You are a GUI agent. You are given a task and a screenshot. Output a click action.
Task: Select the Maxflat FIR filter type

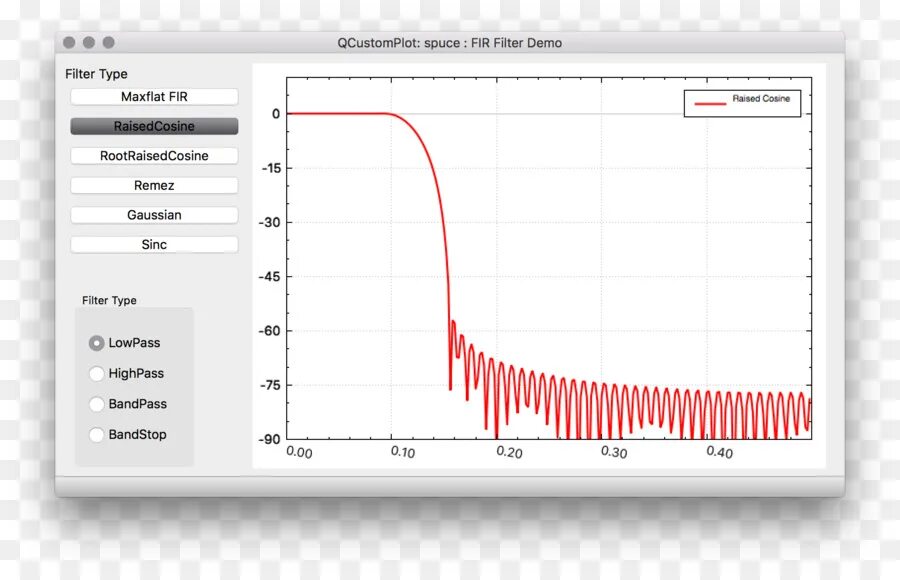pyautogui.click(x=153, y=96)
